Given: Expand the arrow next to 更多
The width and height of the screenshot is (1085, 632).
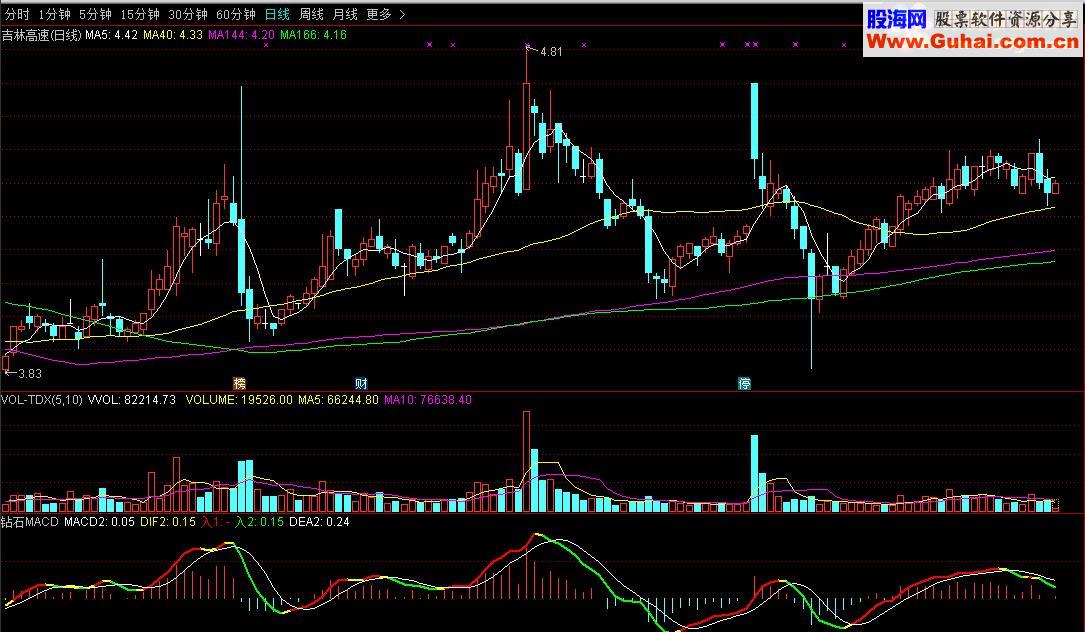Looking at the screenshot, I should (x=403, y=15).
